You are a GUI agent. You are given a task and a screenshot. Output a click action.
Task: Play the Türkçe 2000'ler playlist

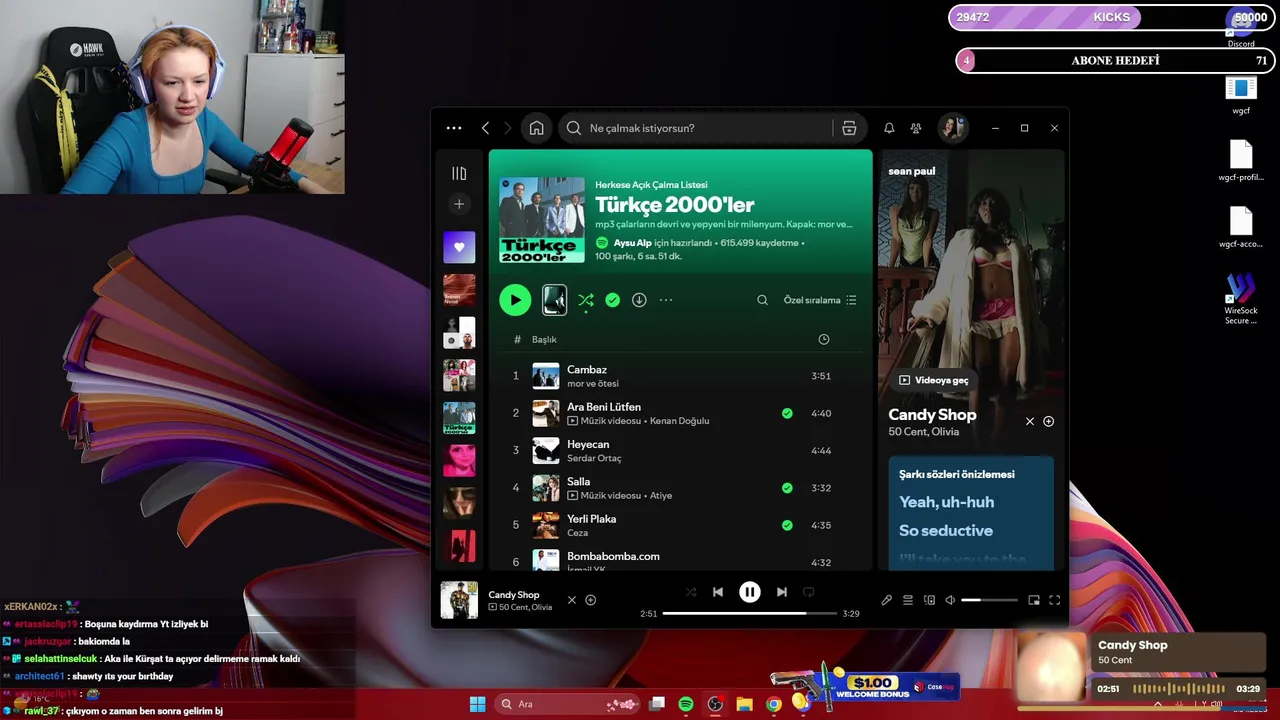[515, 300]
